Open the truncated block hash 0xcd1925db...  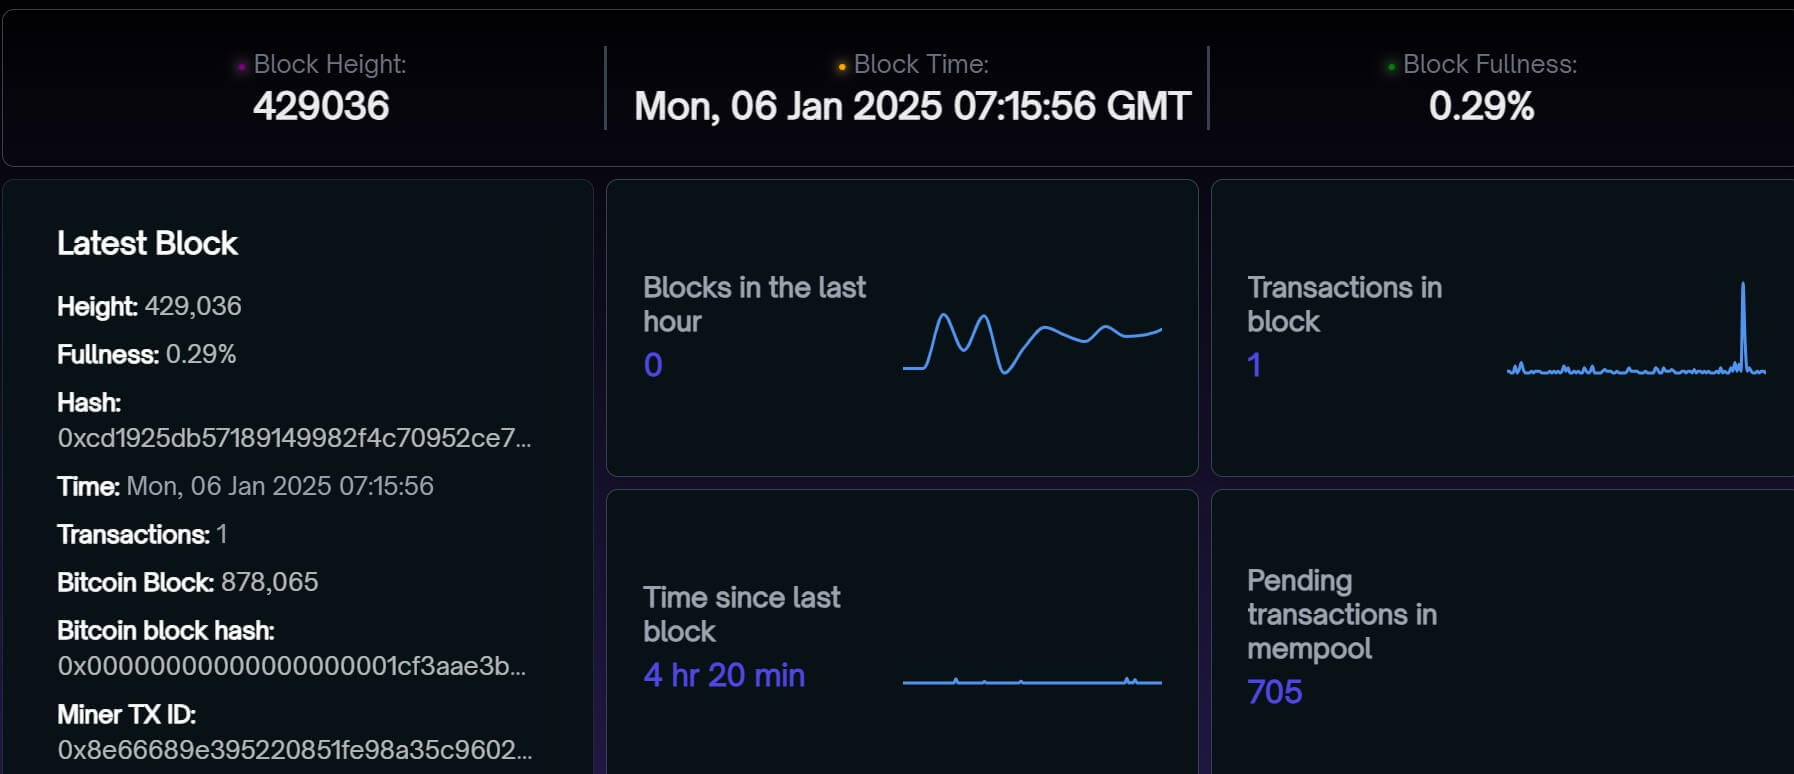pyautogui.click(x=294, y=438)
